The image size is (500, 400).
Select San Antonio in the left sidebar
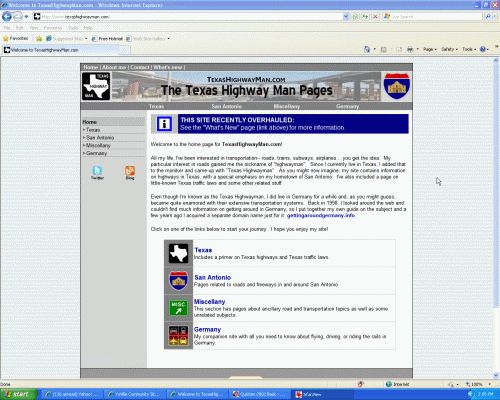pyautogui.click(x=113, y=137)
